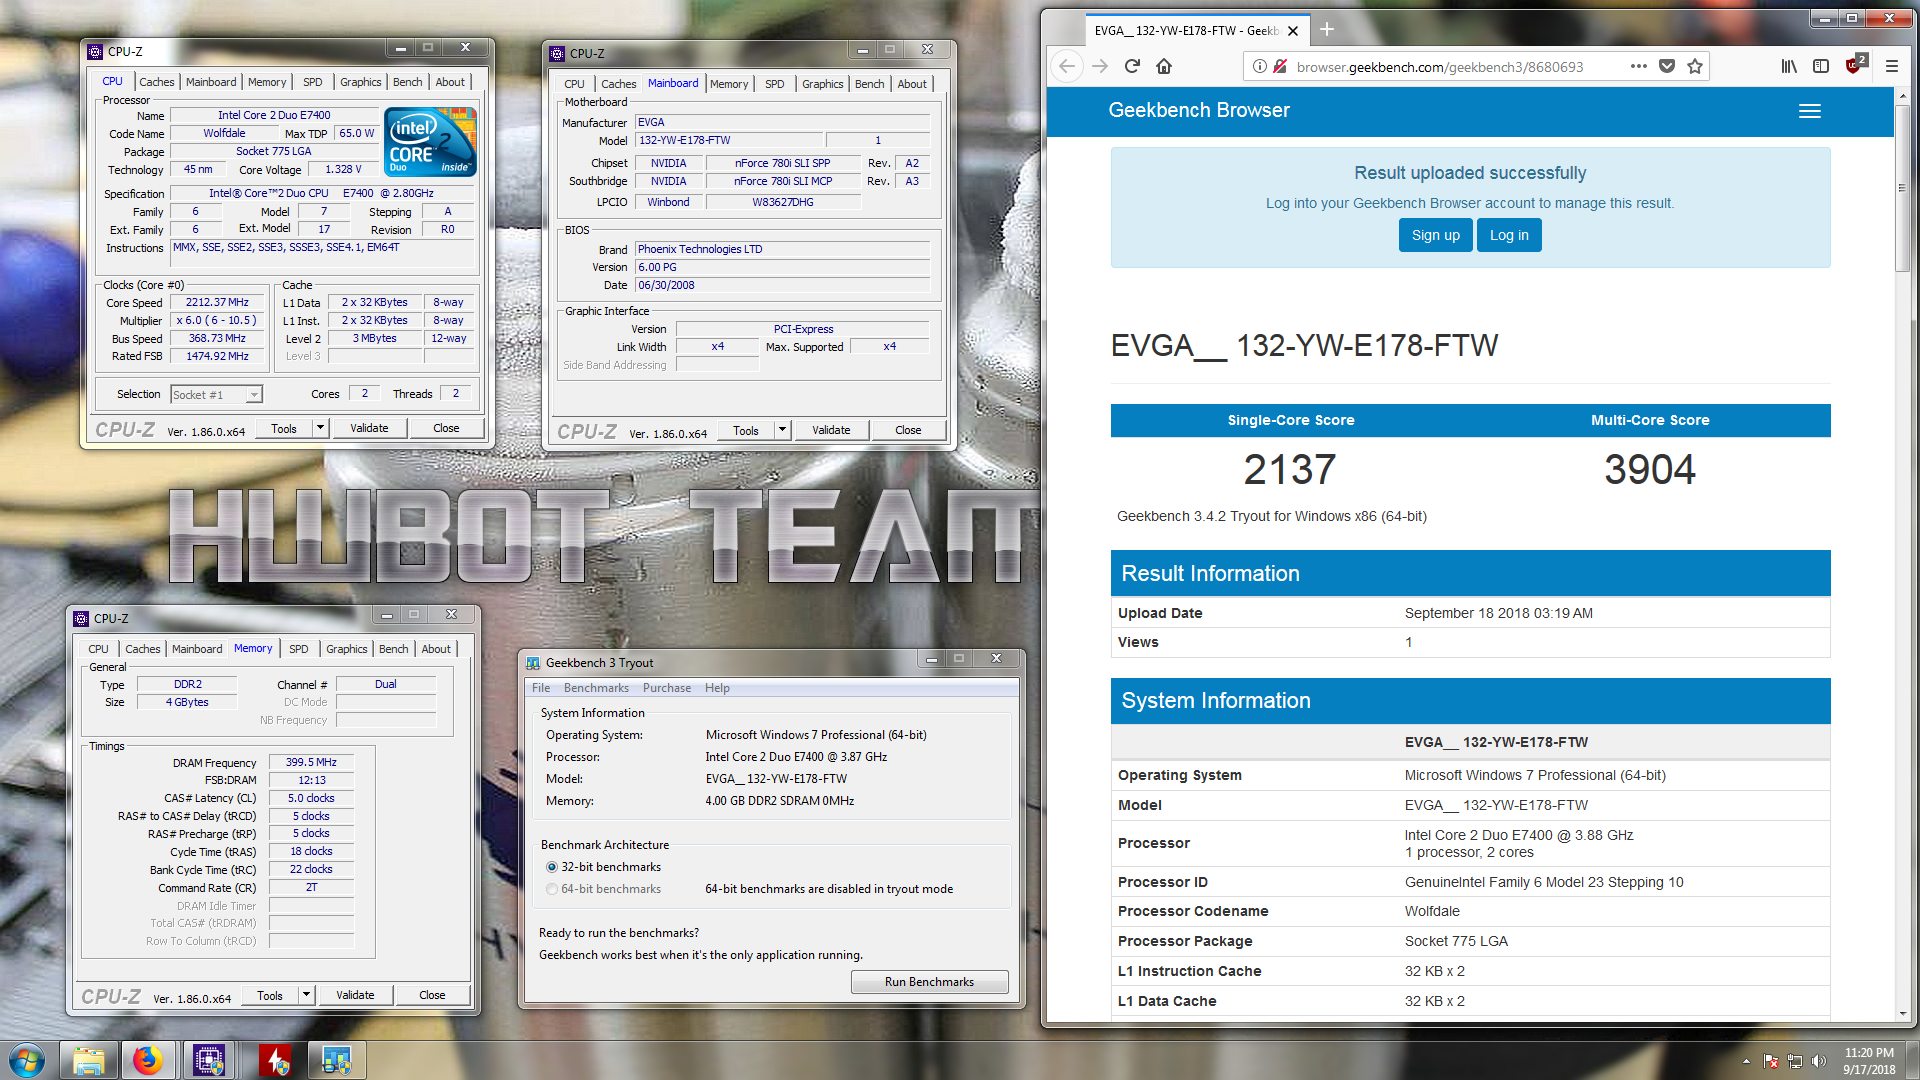The image size is (1920, 1080).
Task: Click the Firefox forward arrow button
Action: 1100,66
